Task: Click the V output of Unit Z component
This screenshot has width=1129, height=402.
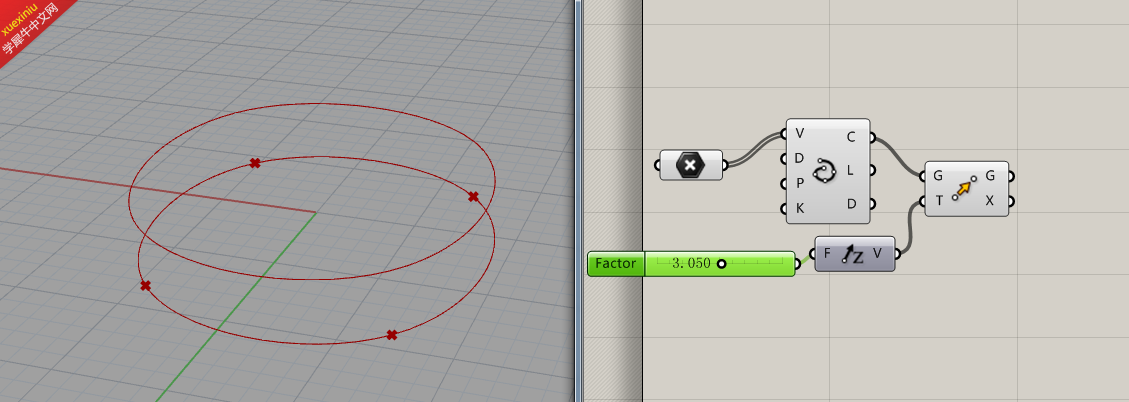Action: coord(877,254)
